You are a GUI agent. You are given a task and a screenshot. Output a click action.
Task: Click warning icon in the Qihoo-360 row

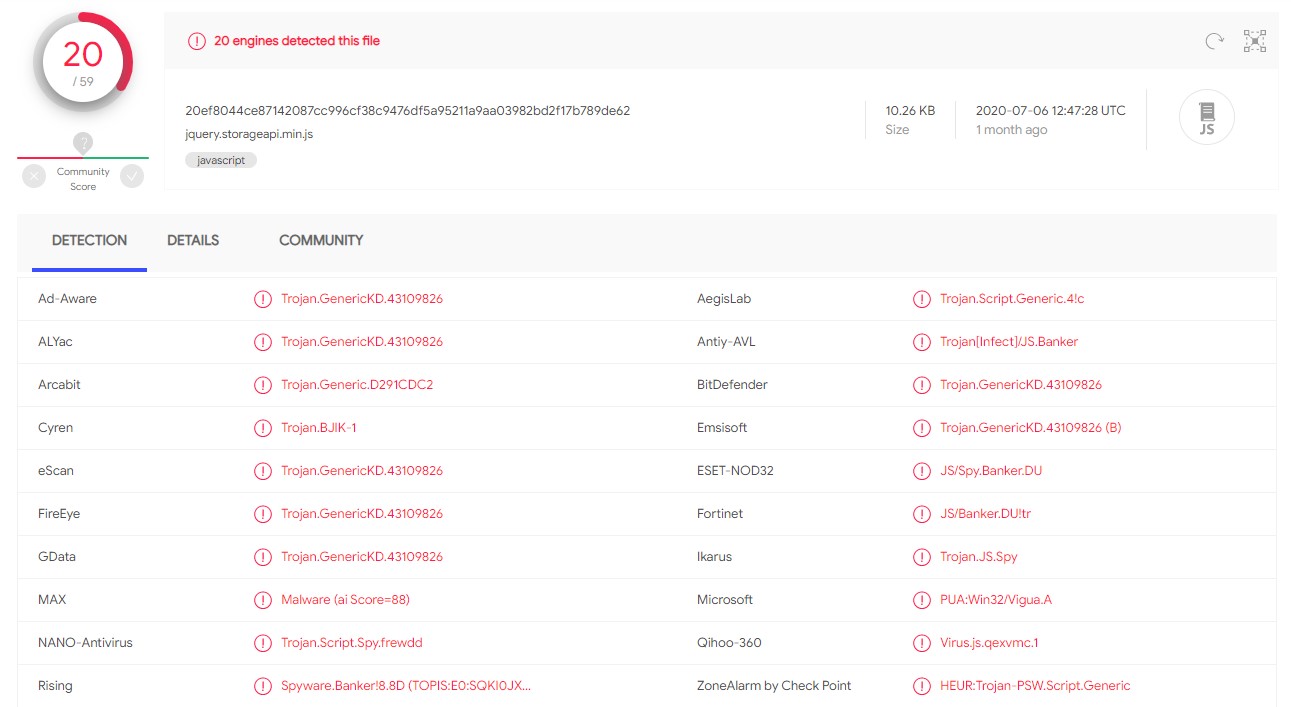[922, 643]
